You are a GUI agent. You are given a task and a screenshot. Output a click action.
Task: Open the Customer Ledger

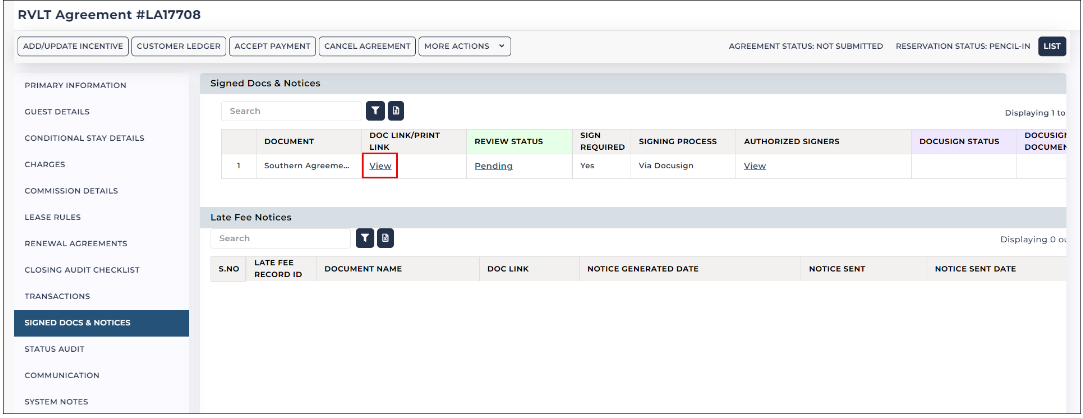point(178,46)
